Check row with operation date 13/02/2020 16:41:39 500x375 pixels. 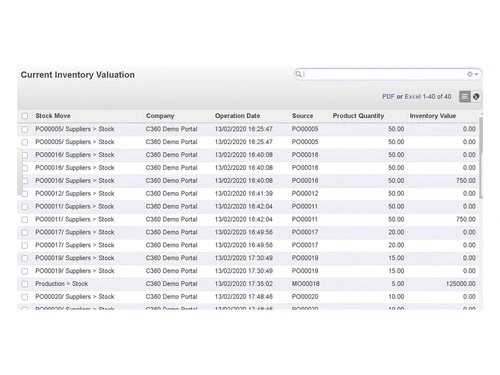[x=25, y=194]
